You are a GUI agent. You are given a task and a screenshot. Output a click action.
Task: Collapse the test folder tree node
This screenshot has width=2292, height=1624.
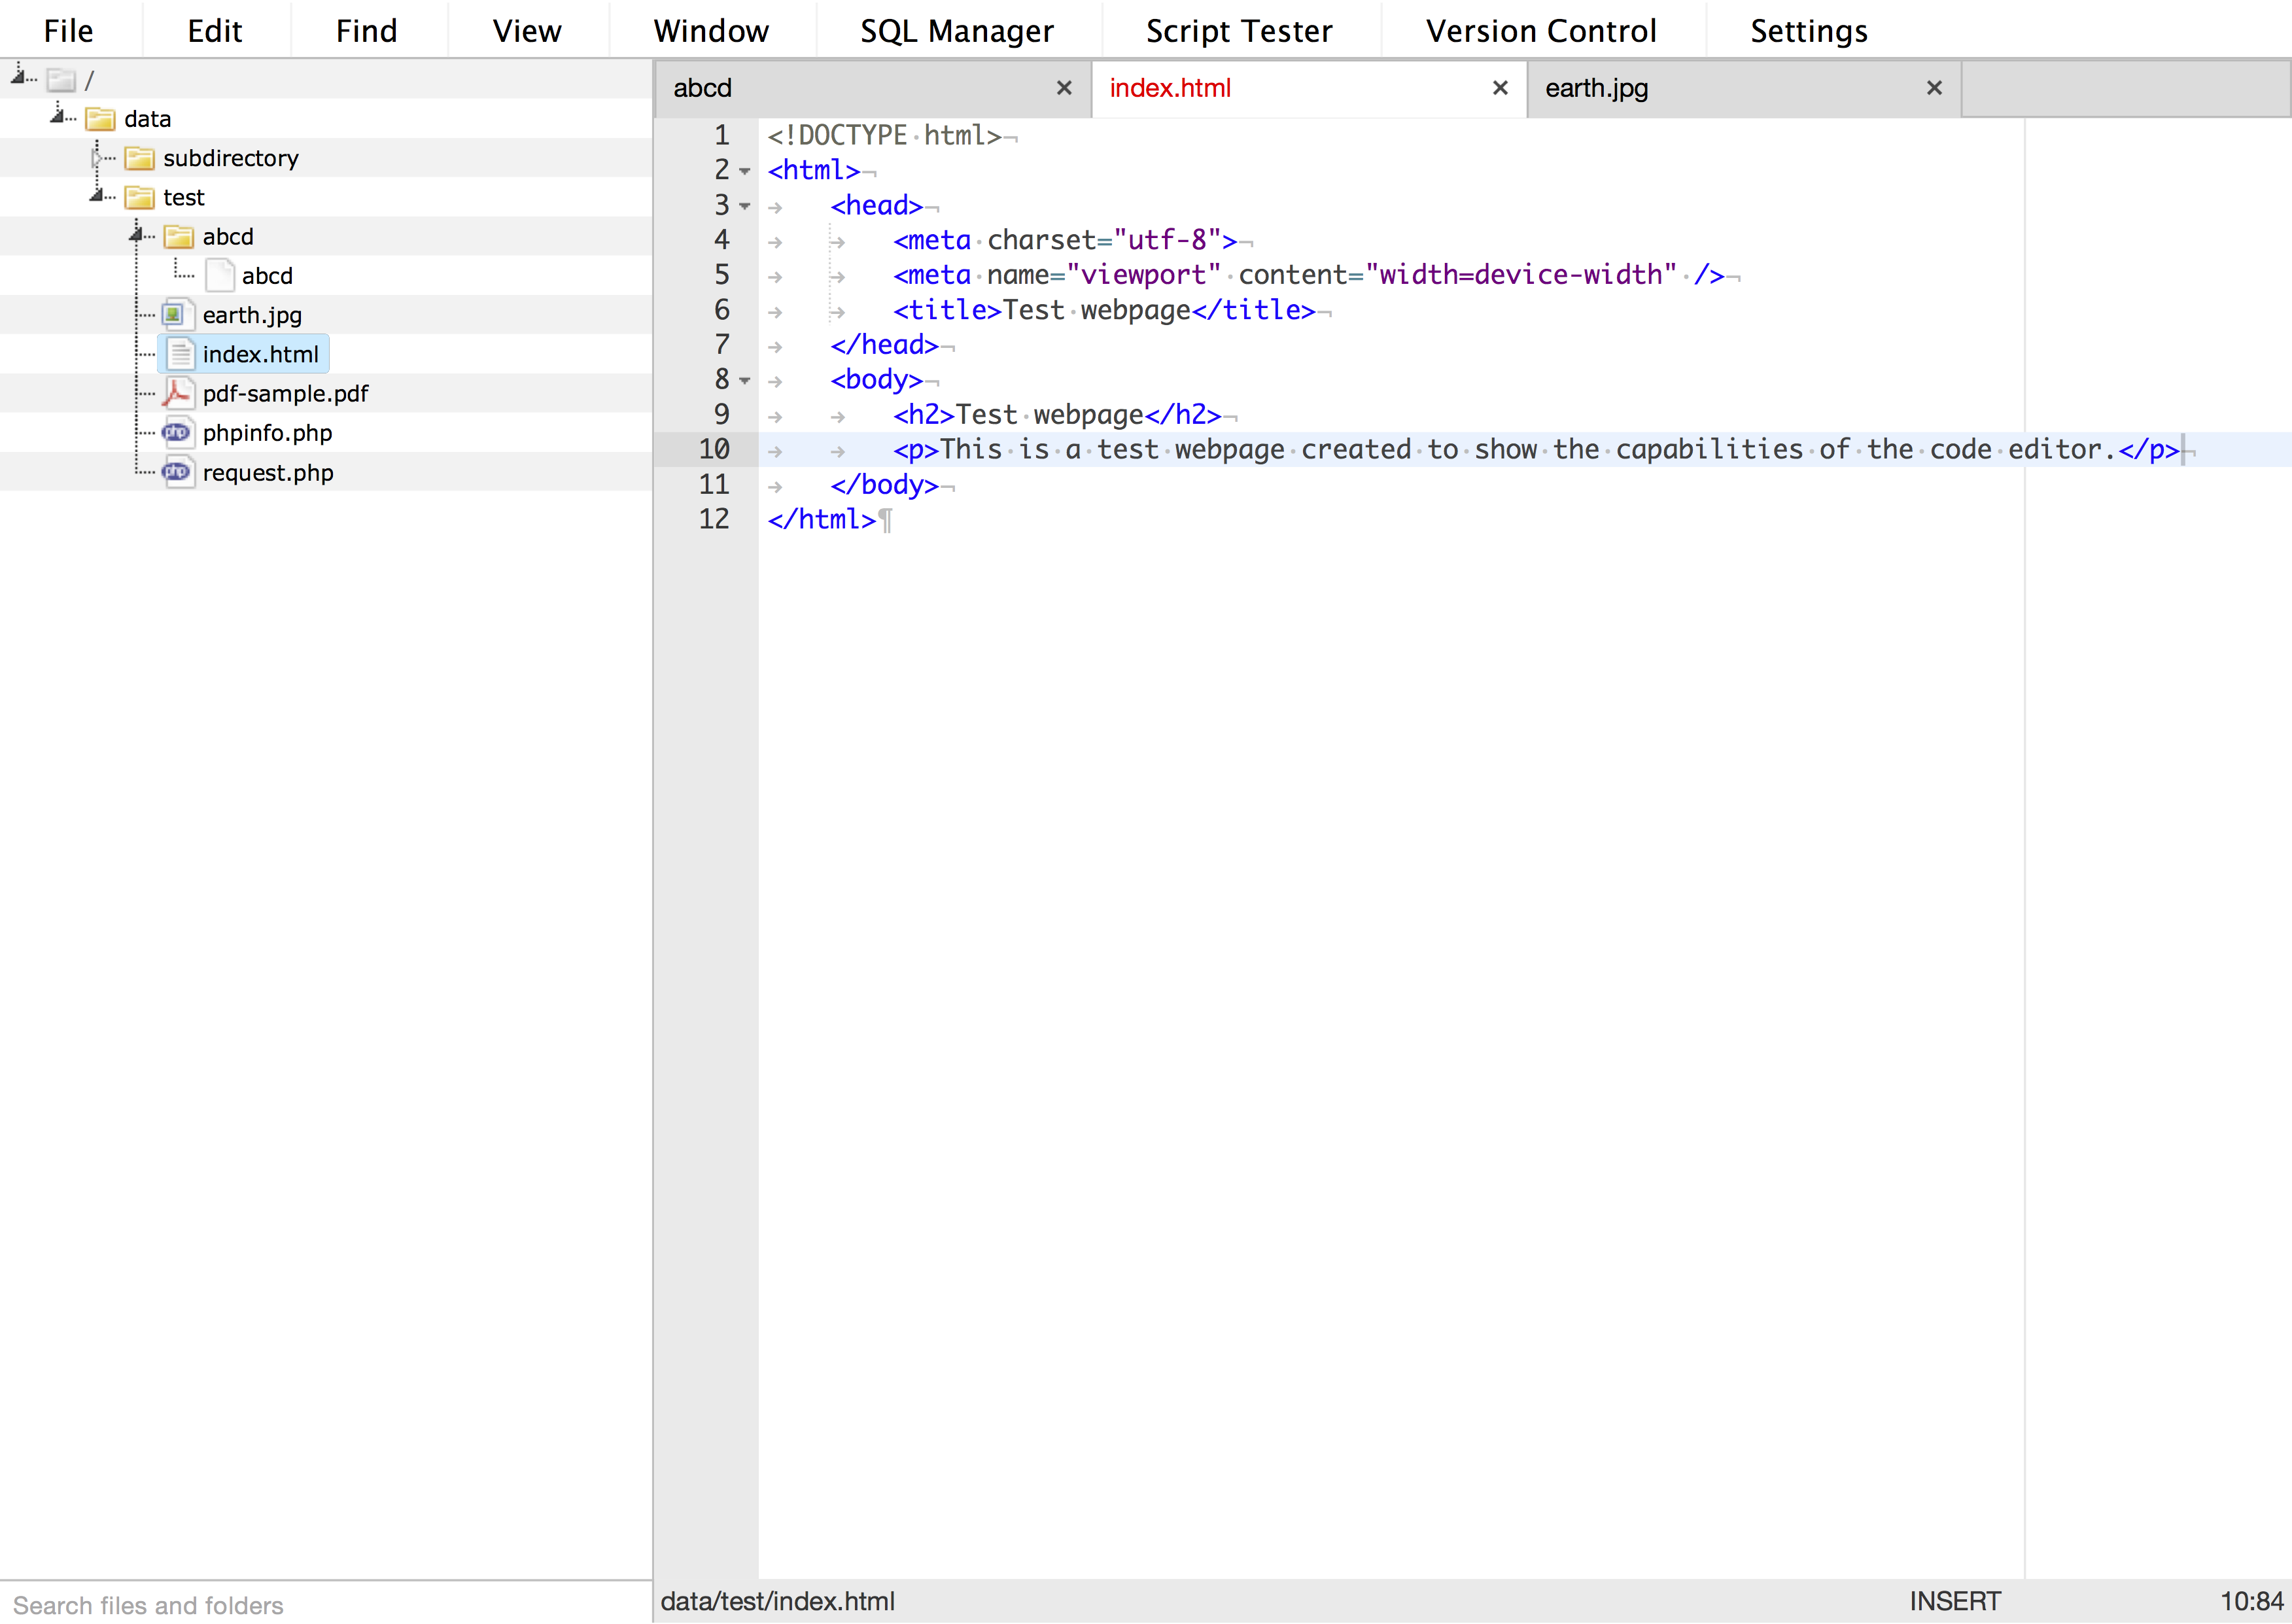[x=97, y=196]
